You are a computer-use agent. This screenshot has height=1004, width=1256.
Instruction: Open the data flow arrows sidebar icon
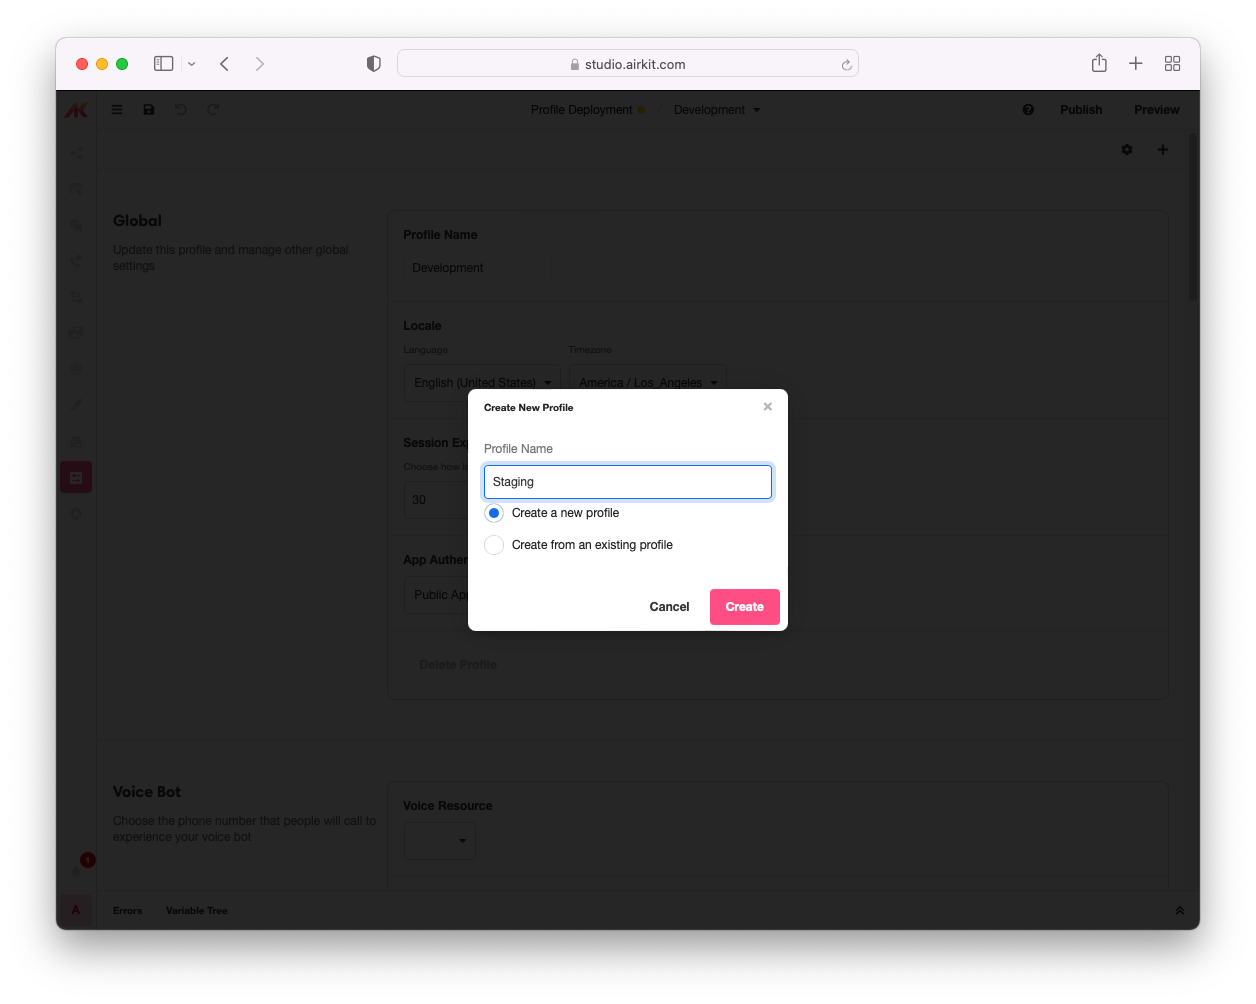[x=76, y=297]
